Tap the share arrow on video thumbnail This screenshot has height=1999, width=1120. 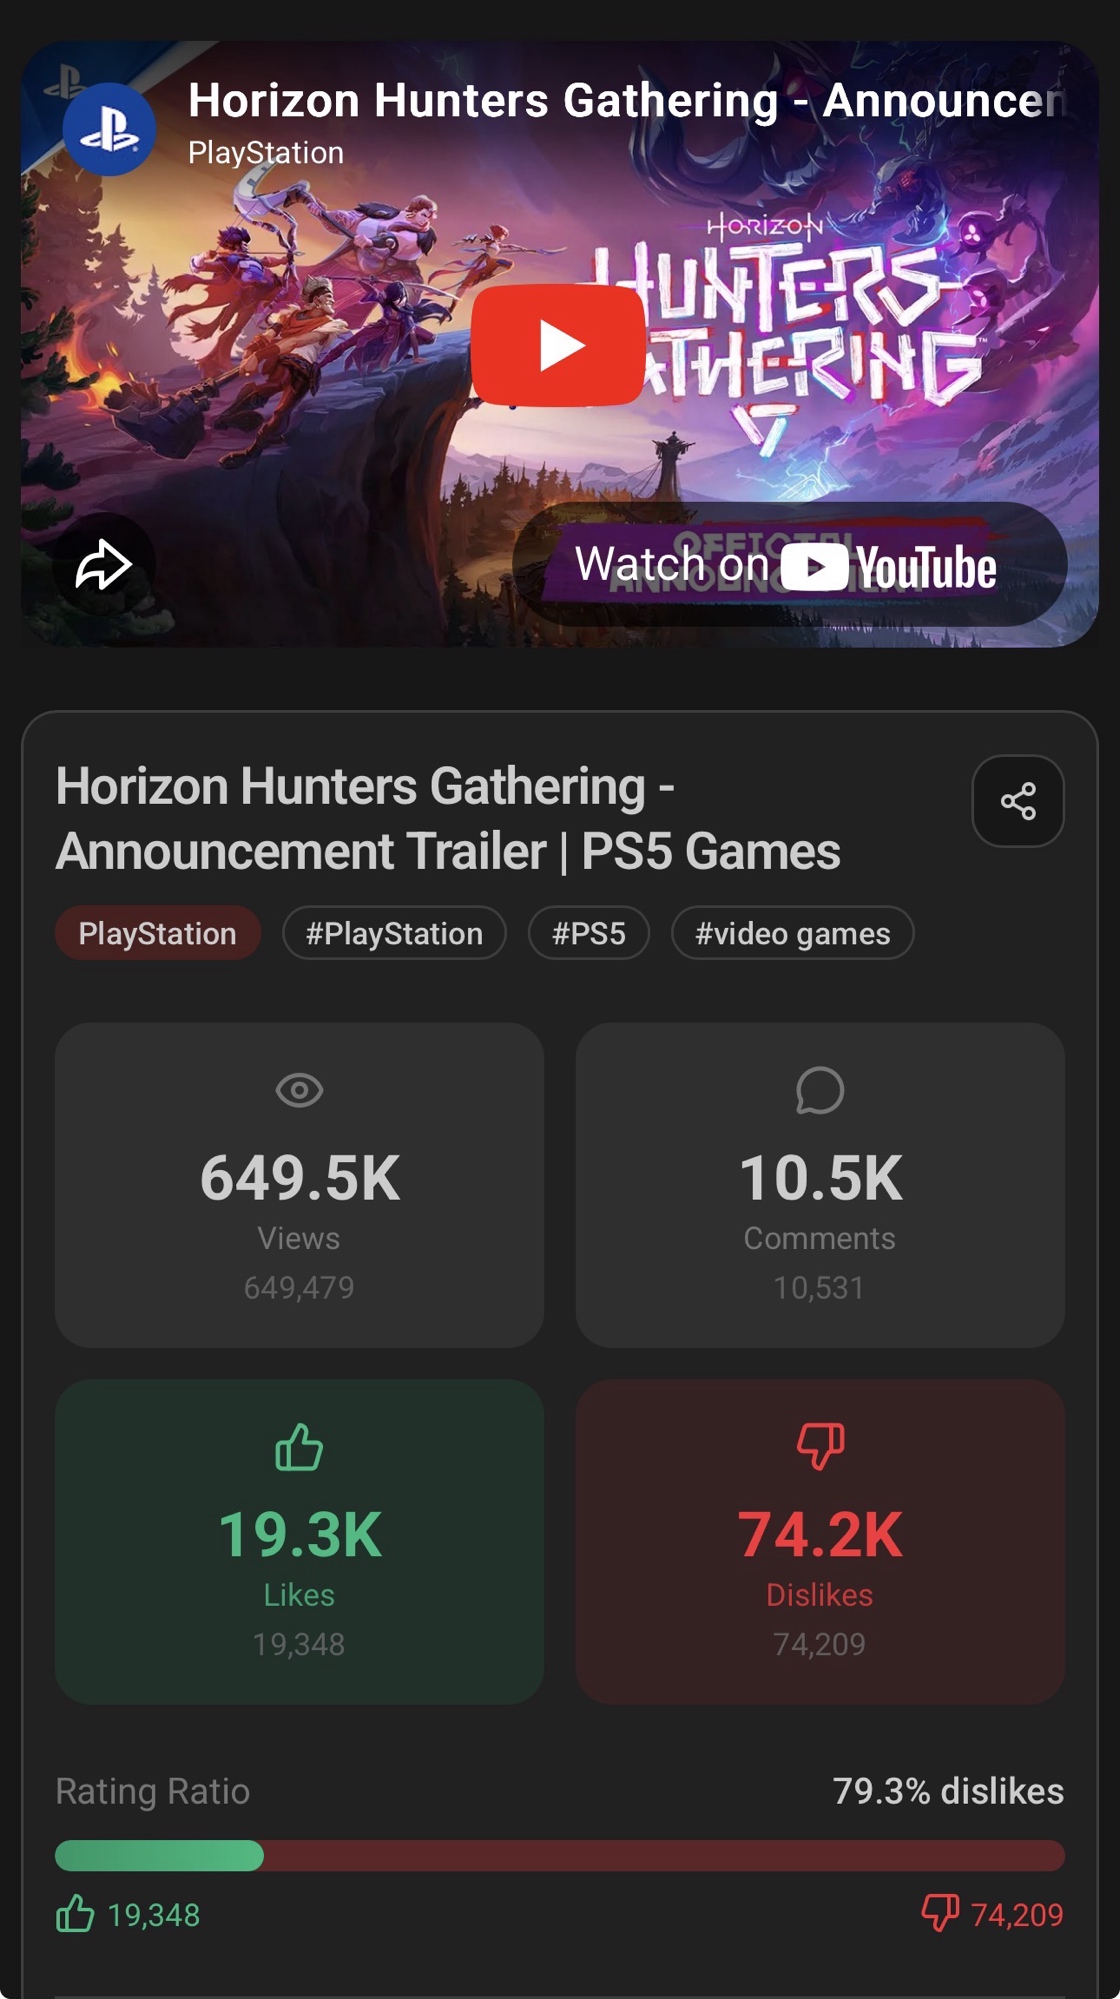pyautogui.click(x=104, y=565)
